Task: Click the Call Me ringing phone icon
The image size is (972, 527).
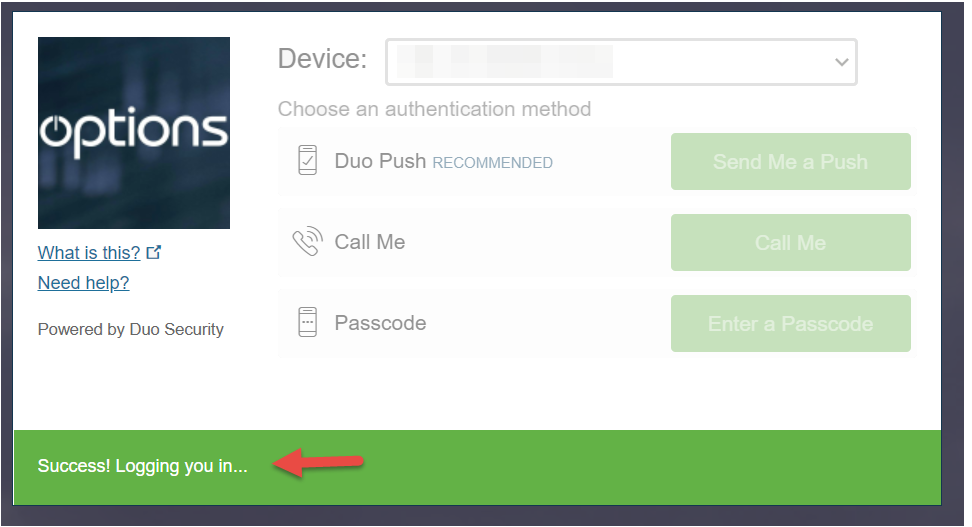Action: (307, 241)
